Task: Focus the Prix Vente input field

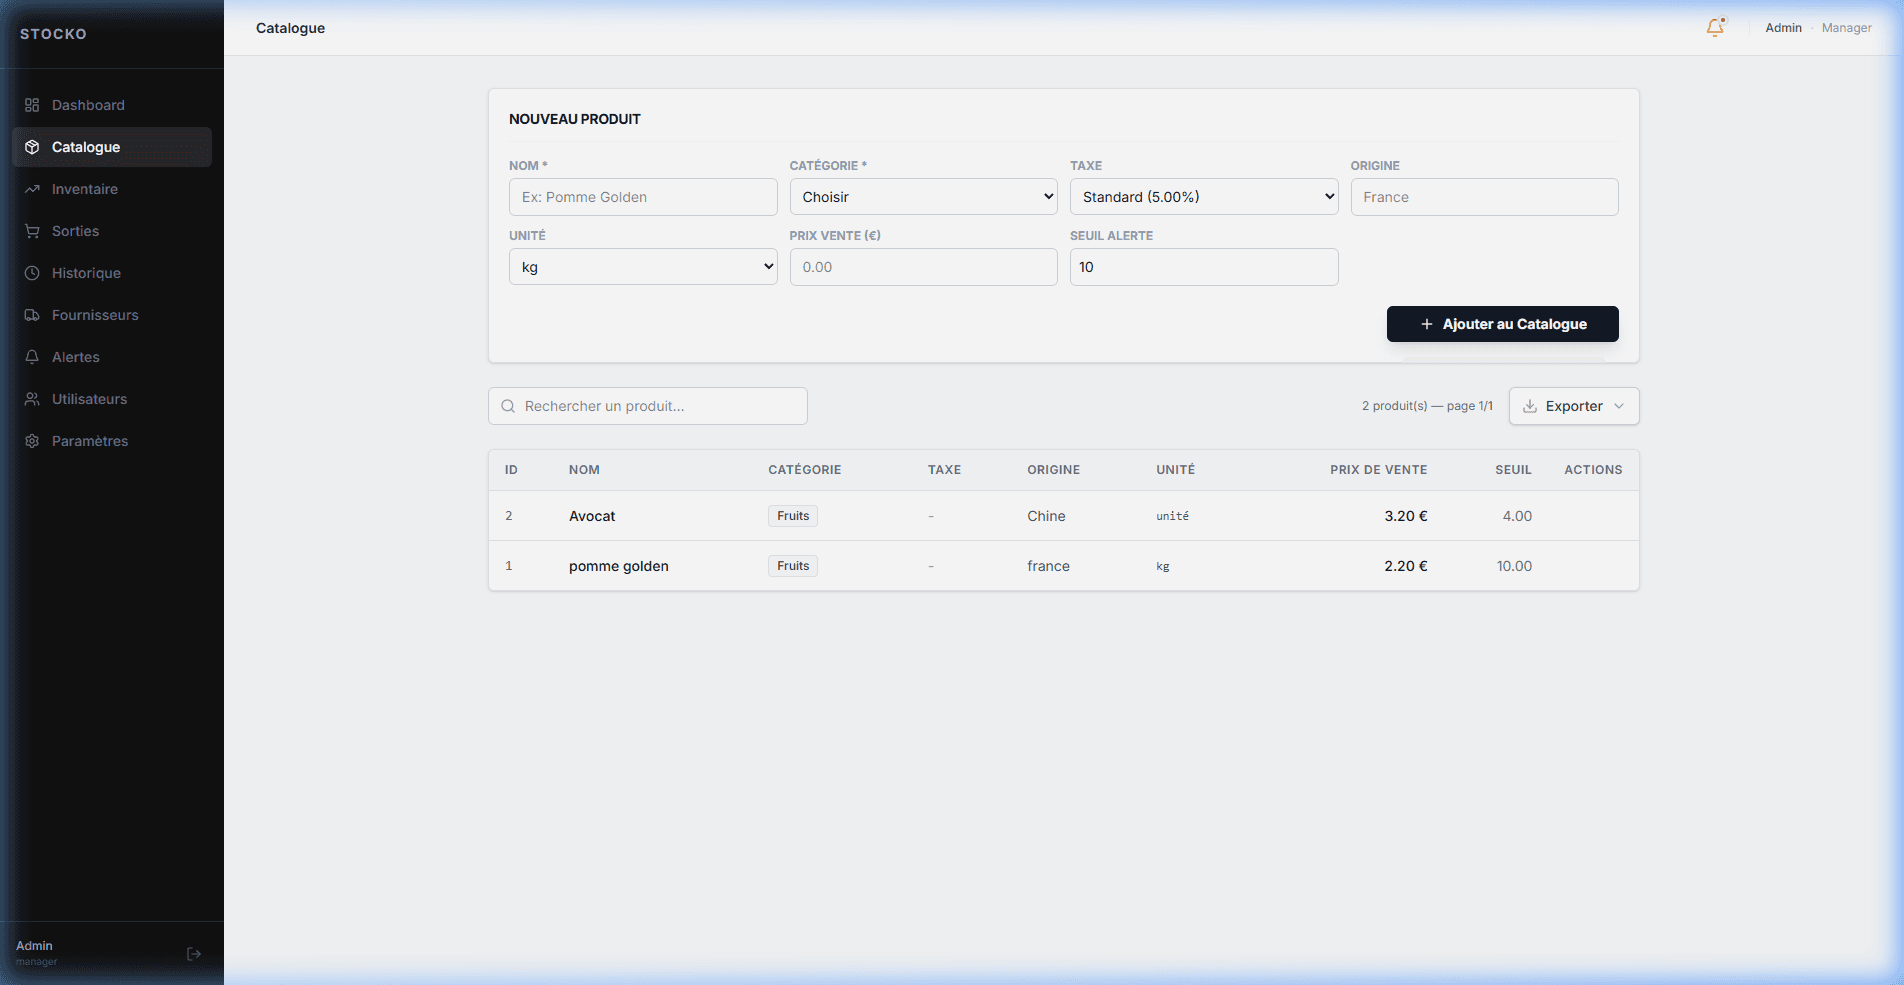Action: (x=923, y=267)
